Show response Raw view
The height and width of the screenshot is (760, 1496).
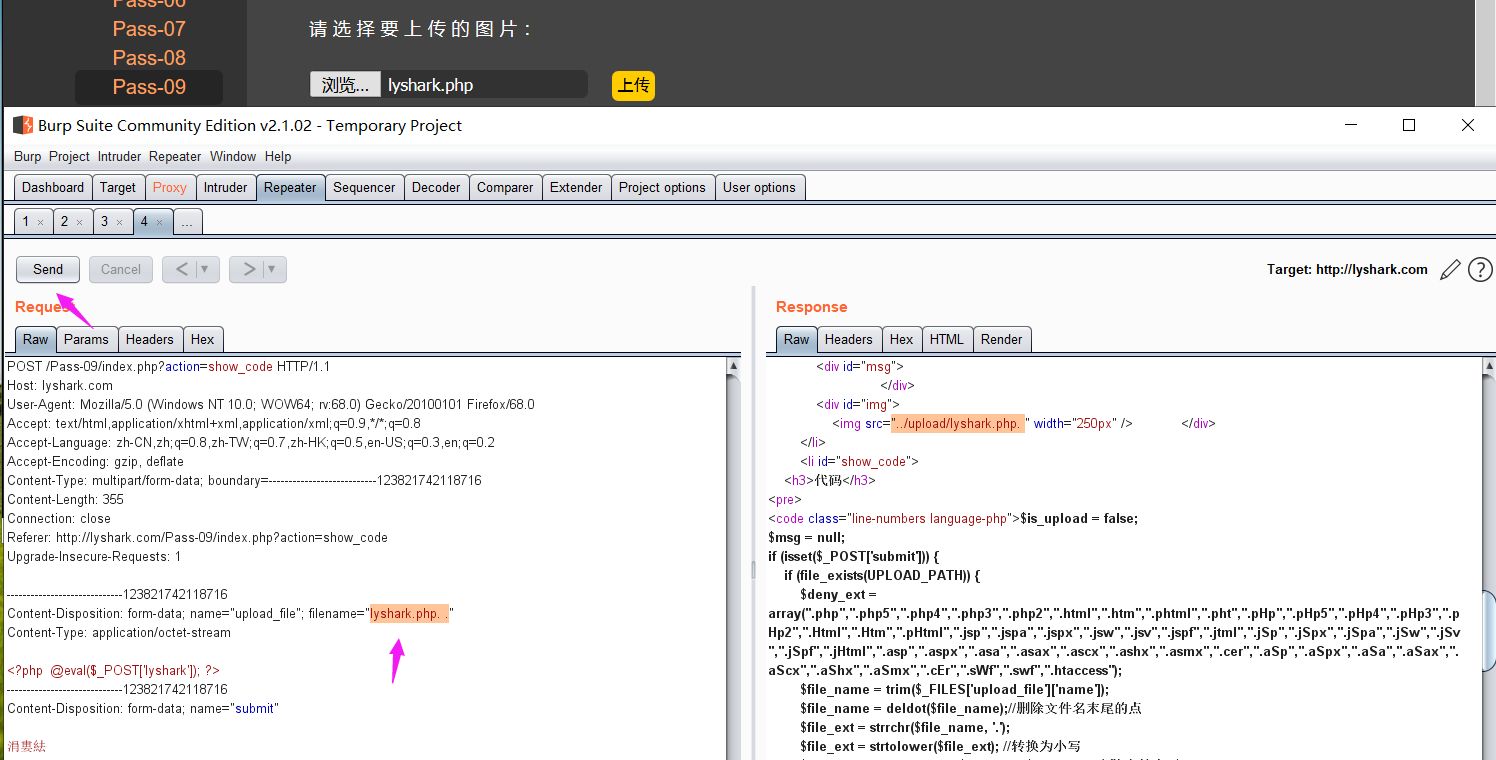coord(797,339)
